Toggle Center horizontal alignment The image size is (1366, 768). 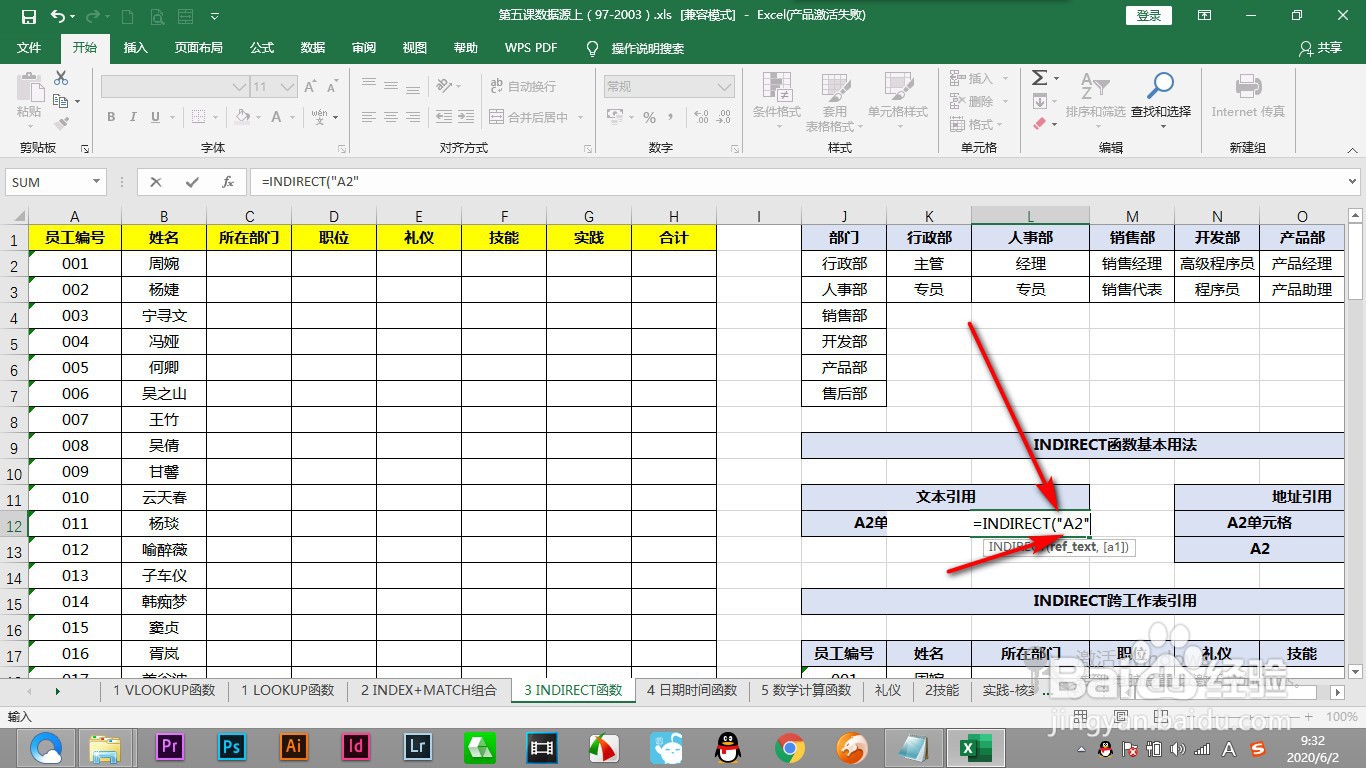pyautogui.click(x=391, y=117)
